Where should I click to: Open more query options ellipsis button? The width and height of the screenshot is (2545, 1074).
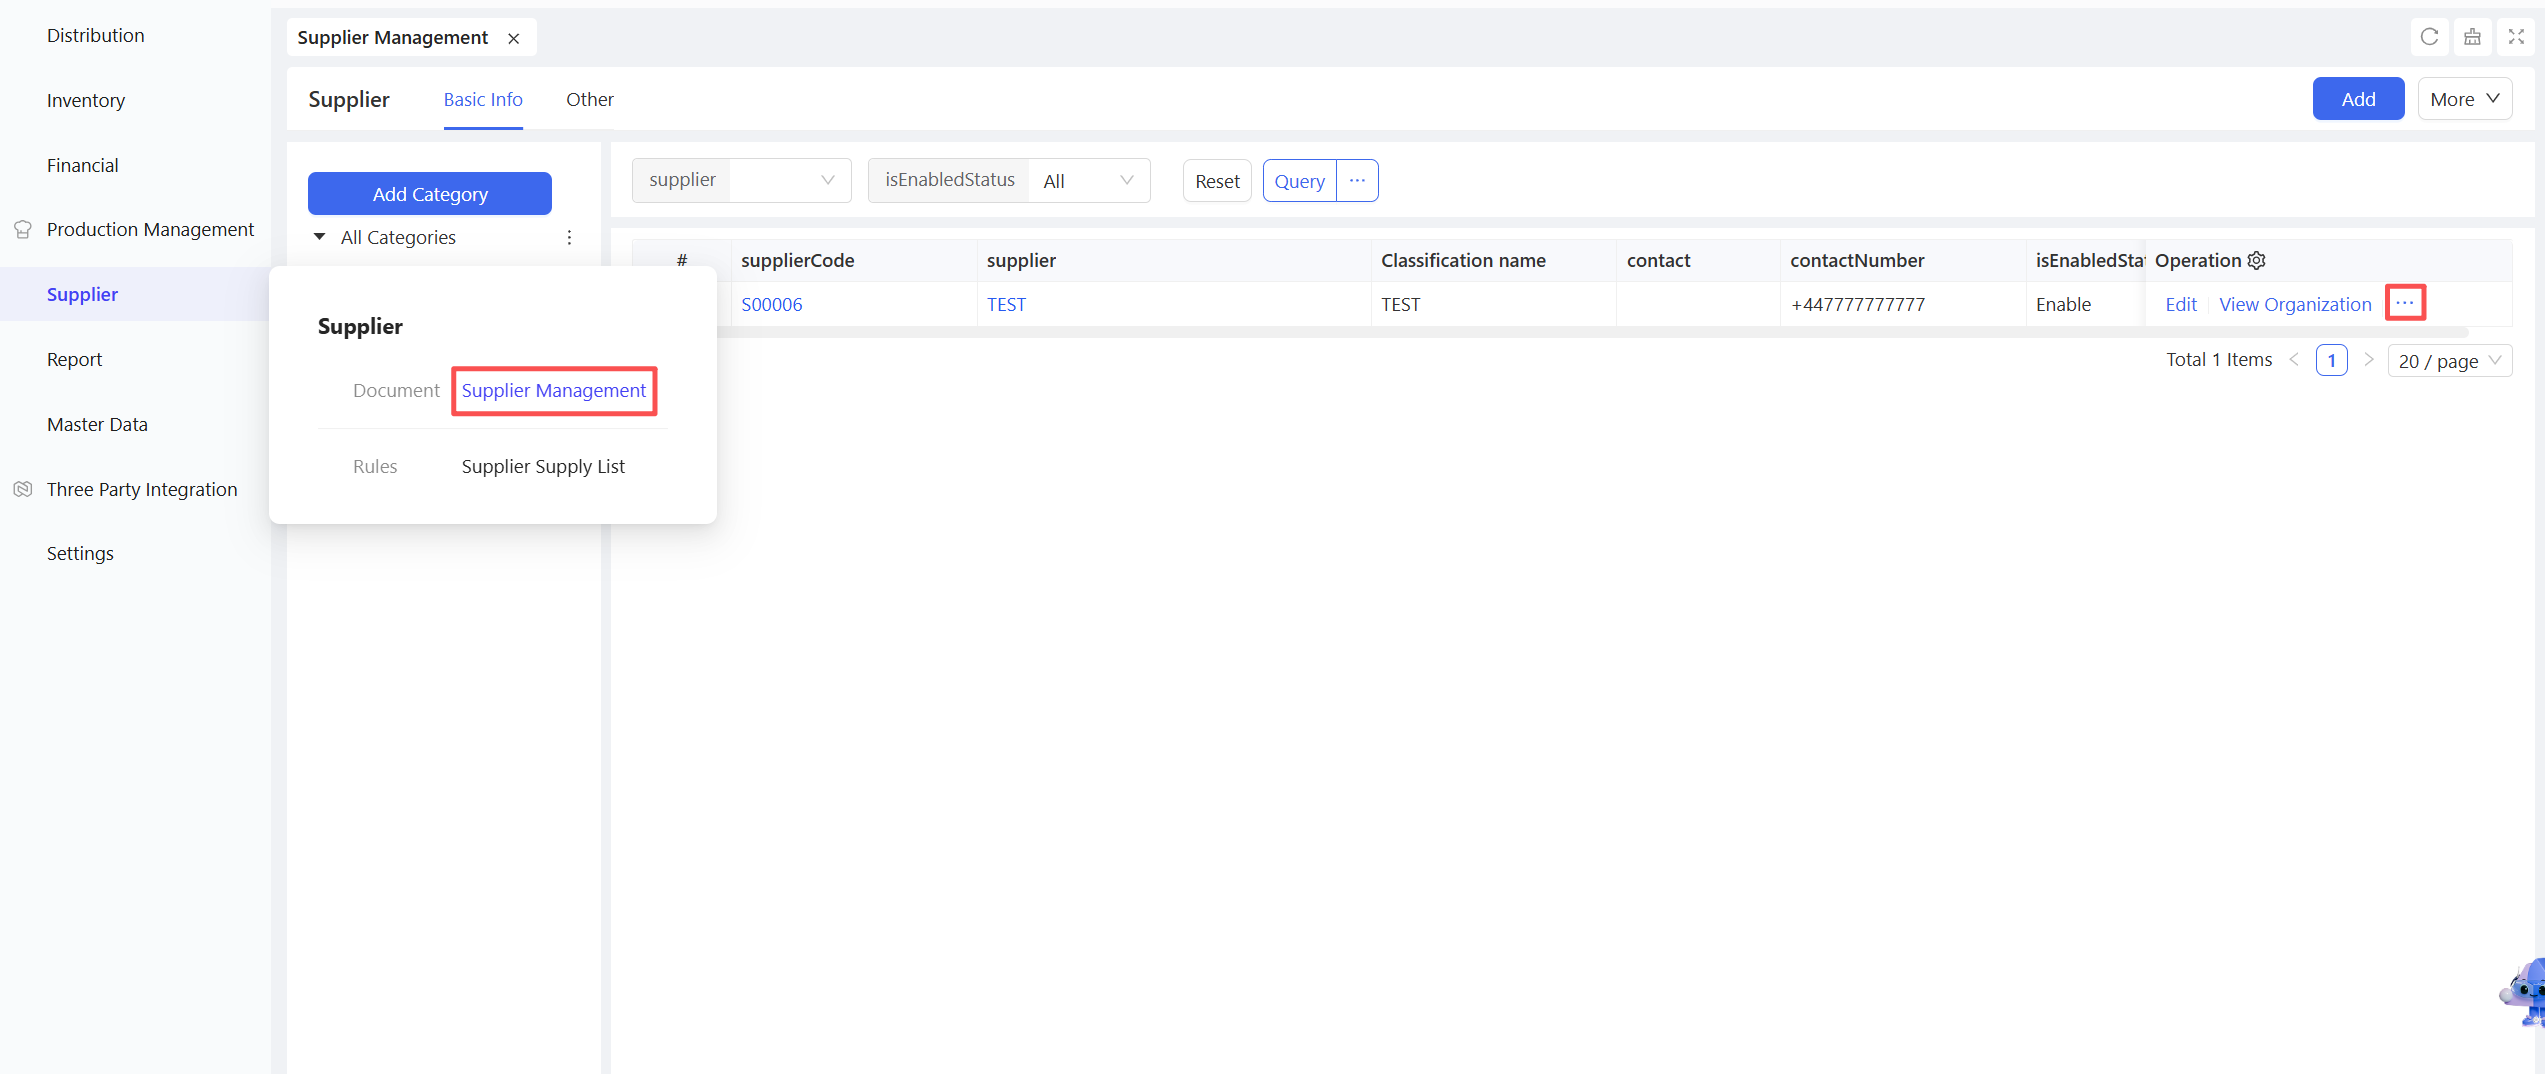click(1357, 181)
